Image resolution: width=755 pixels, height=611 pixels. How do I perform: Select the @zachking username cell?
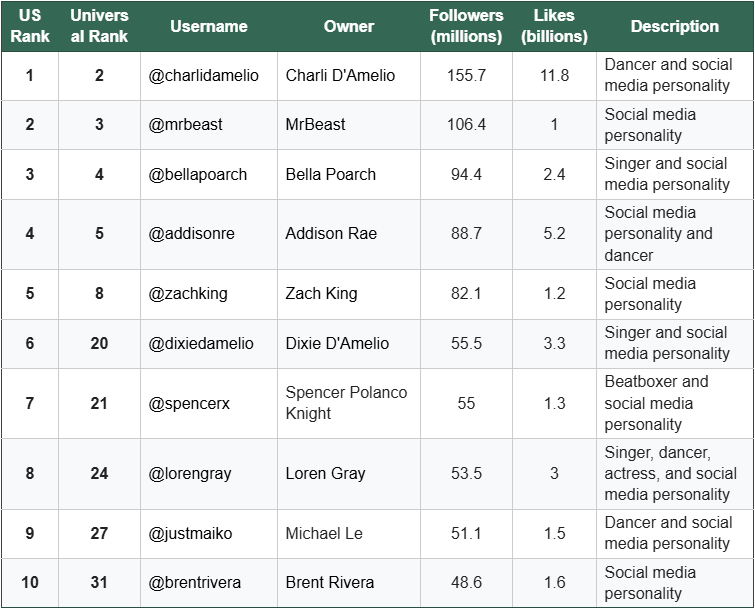pyautogui.click(x=208, y=294)
